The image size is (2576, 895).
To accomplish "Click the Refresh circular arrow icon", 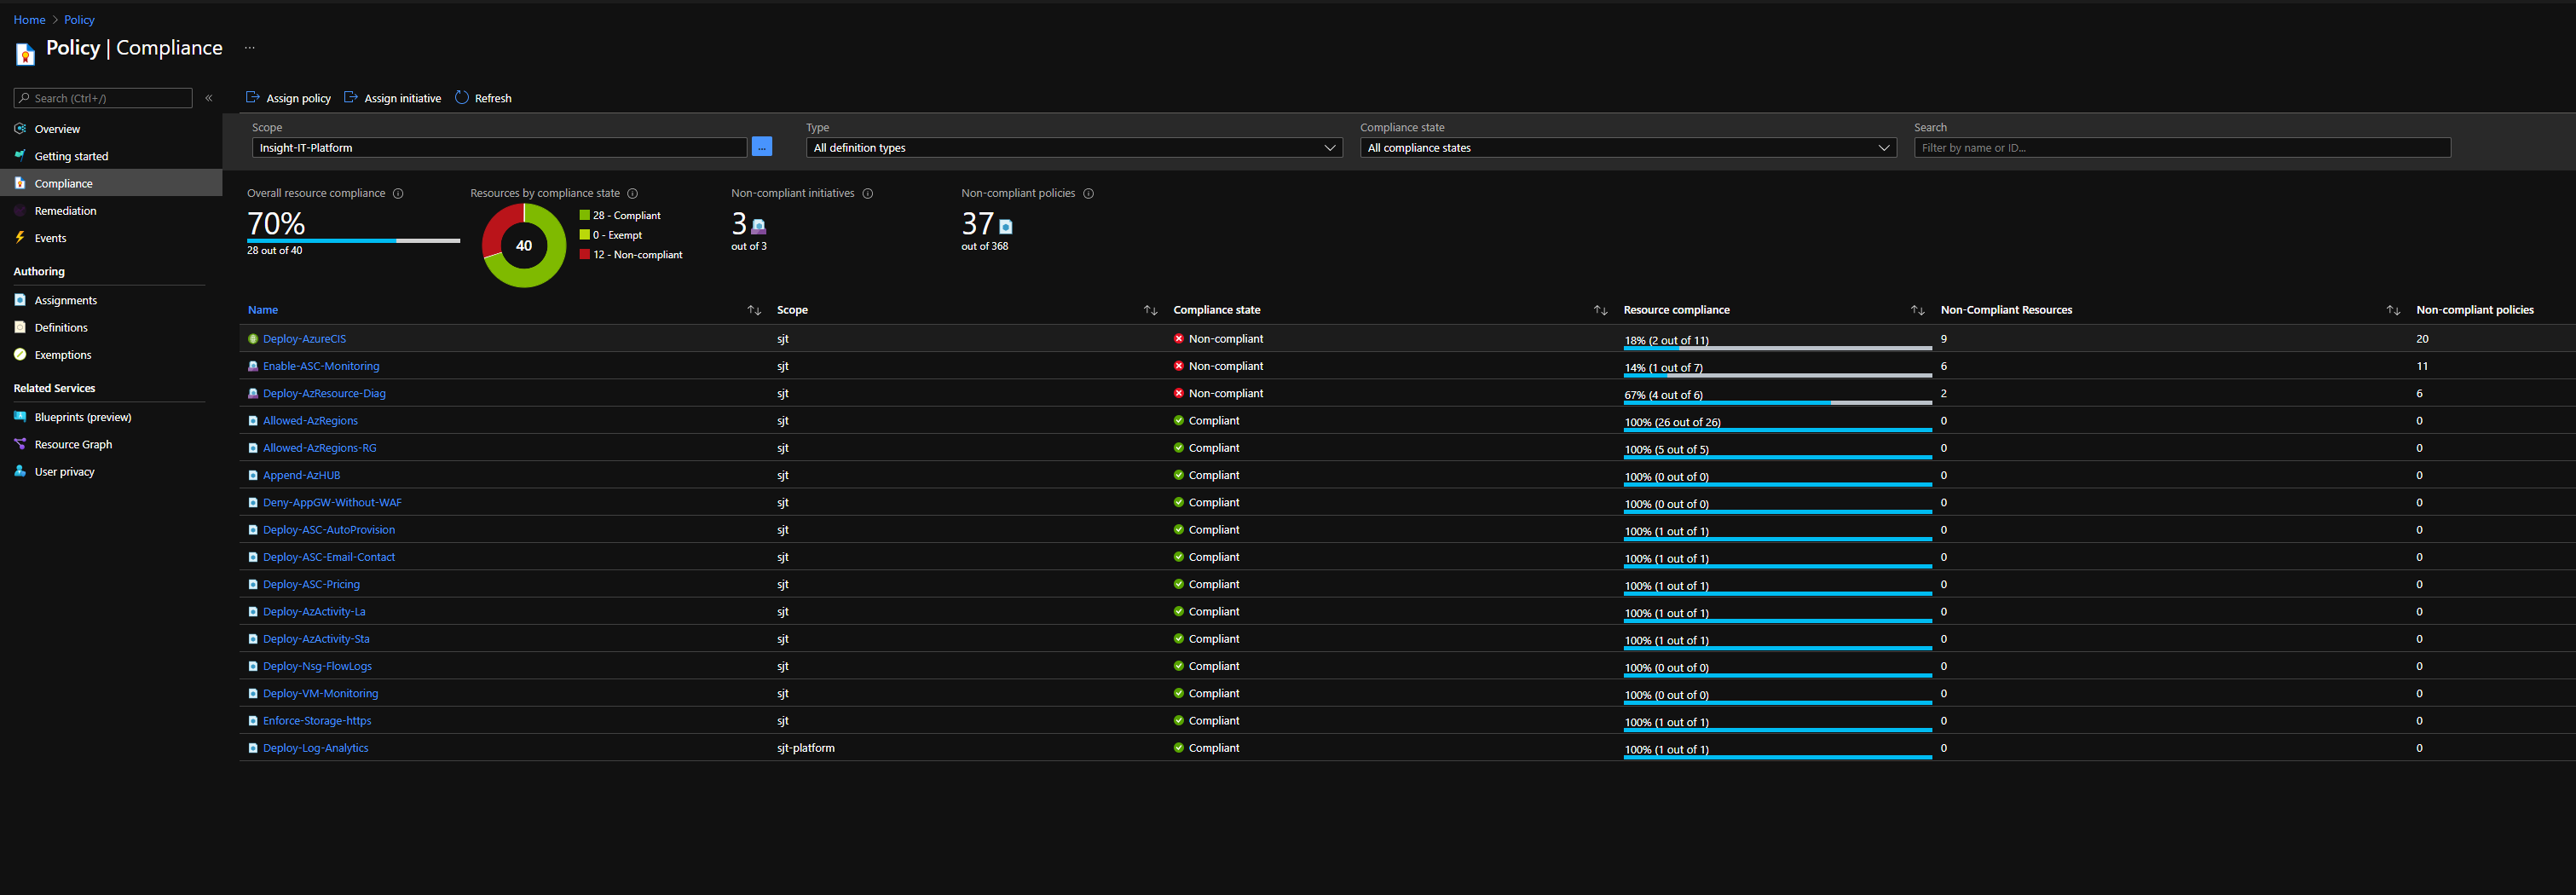I will pyautogui.click(x=462, y=97).
